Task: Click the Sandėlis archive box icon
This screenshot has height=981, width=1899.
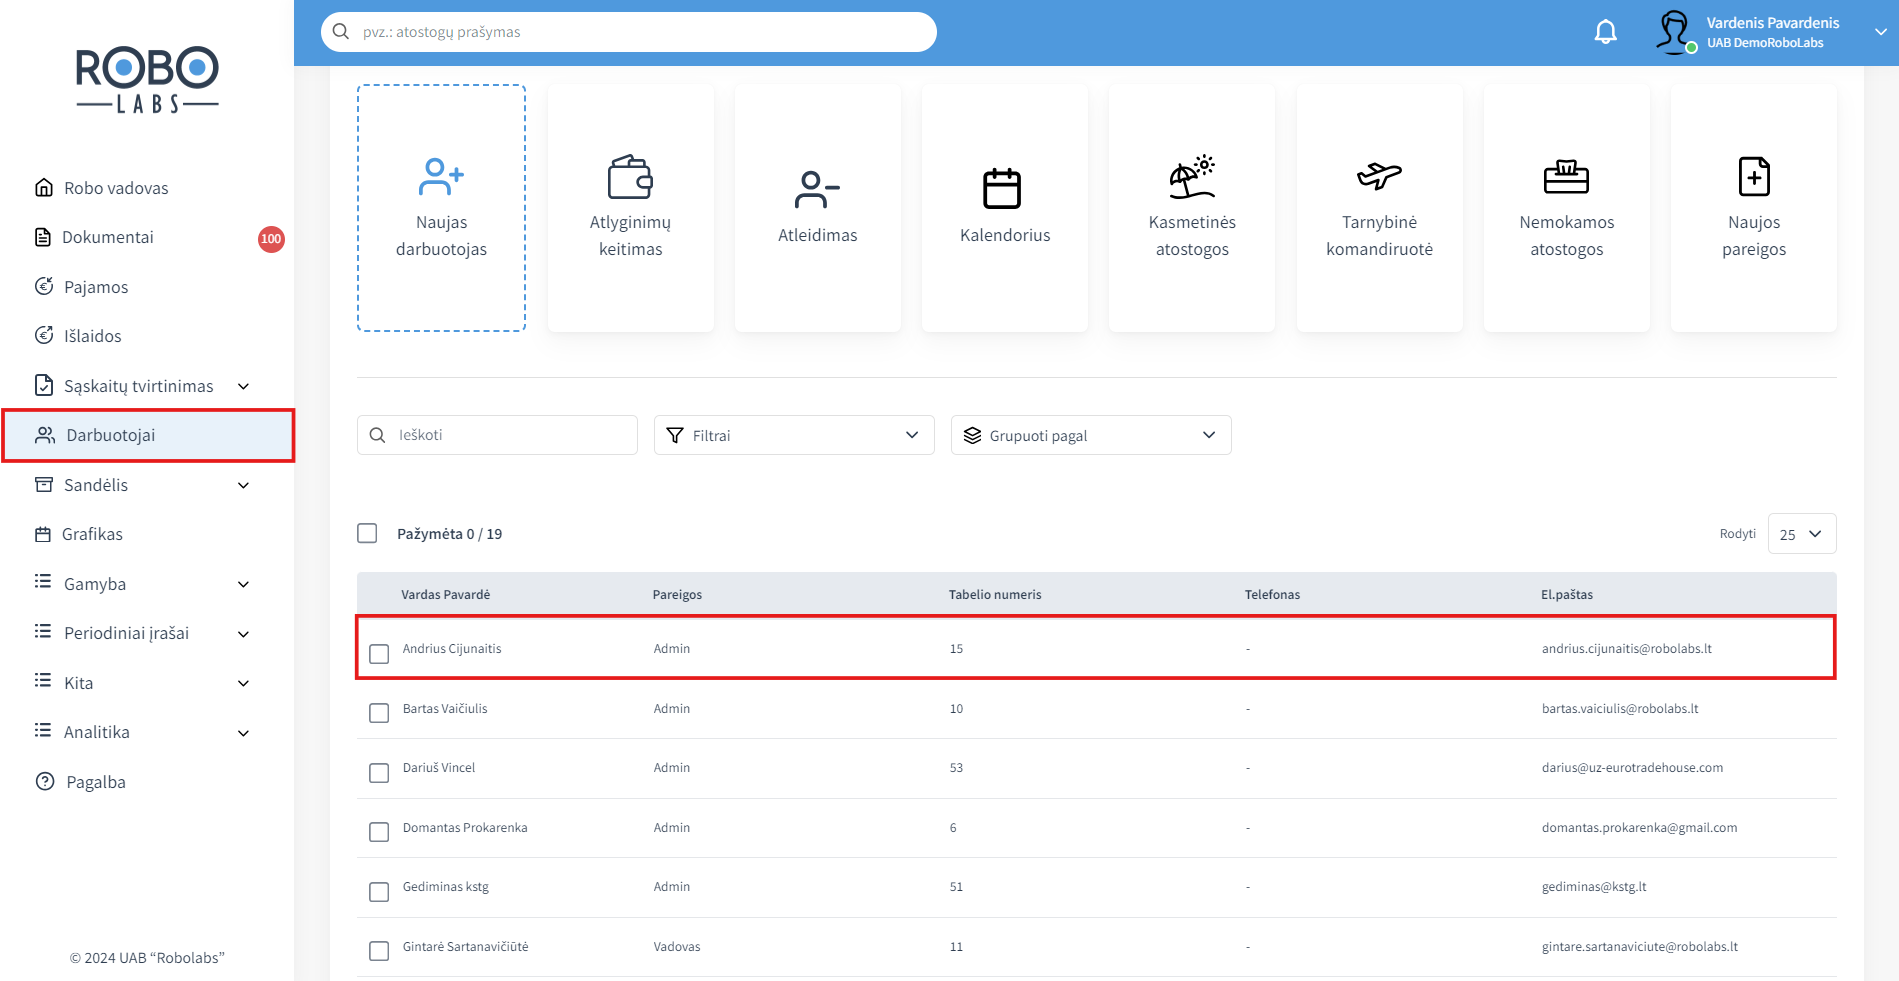Action: (44, 484)
